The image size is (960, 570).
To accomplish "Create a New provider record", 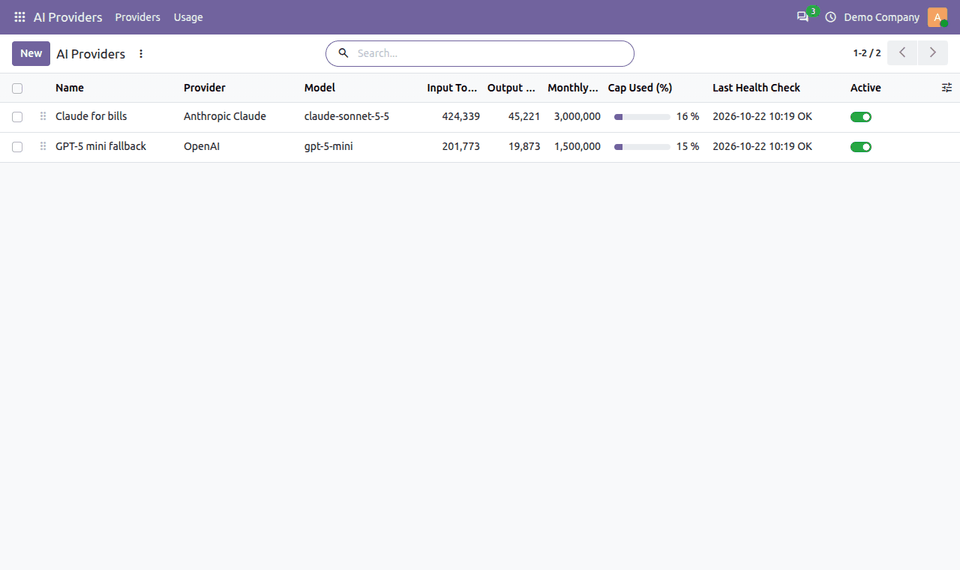I will (31, 53).
